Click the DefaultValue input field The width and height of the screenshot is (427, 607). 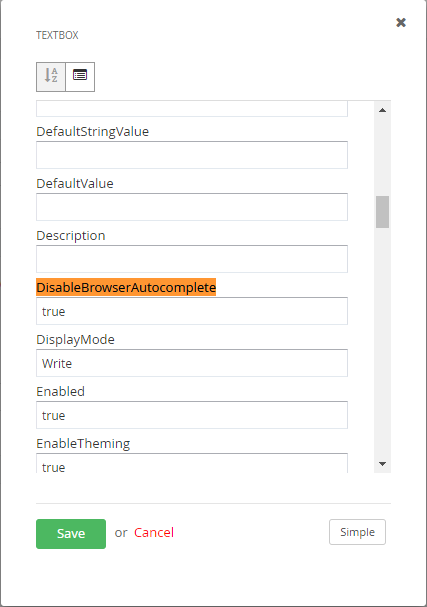pos(192,207)
